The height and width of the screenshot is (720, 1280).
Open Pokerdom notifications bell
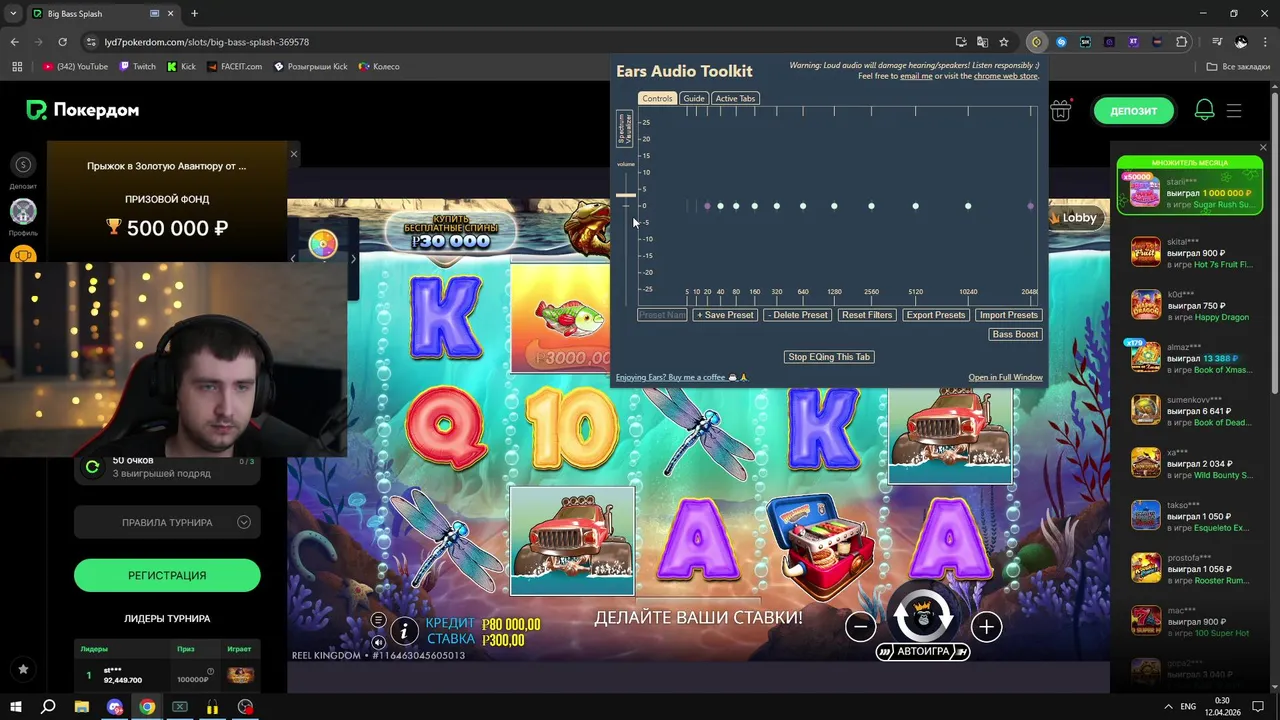tap(1204, 111)
